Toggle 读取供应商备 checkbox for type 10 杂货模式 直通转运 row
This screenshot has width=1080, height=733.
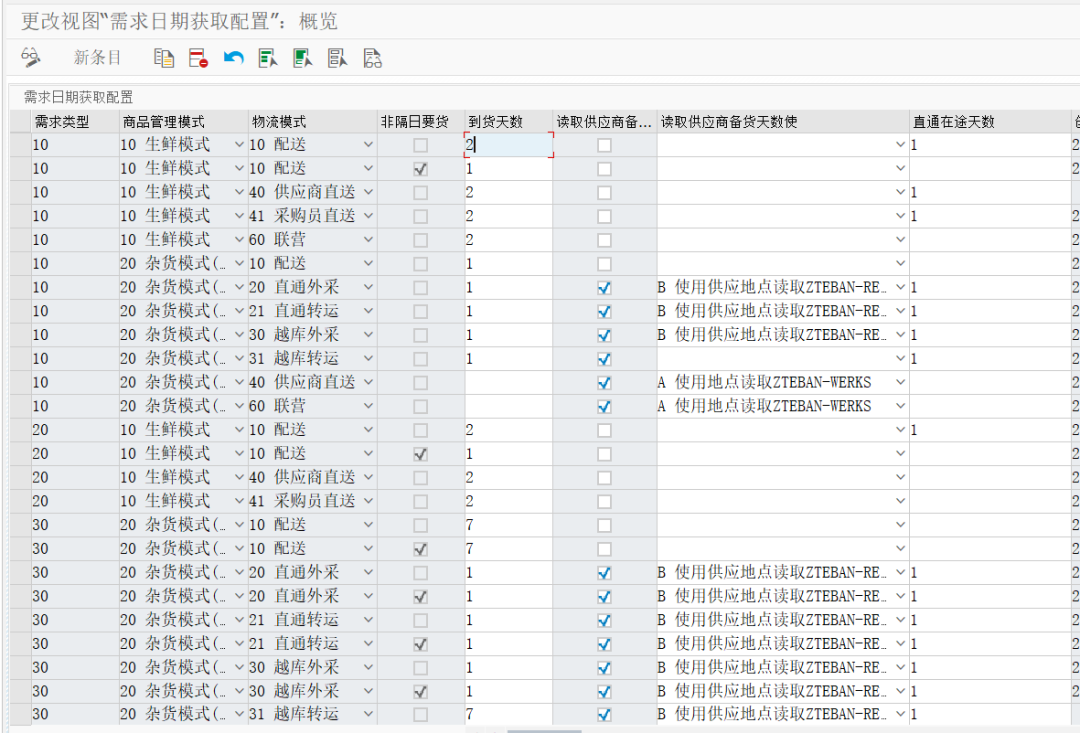604,311
